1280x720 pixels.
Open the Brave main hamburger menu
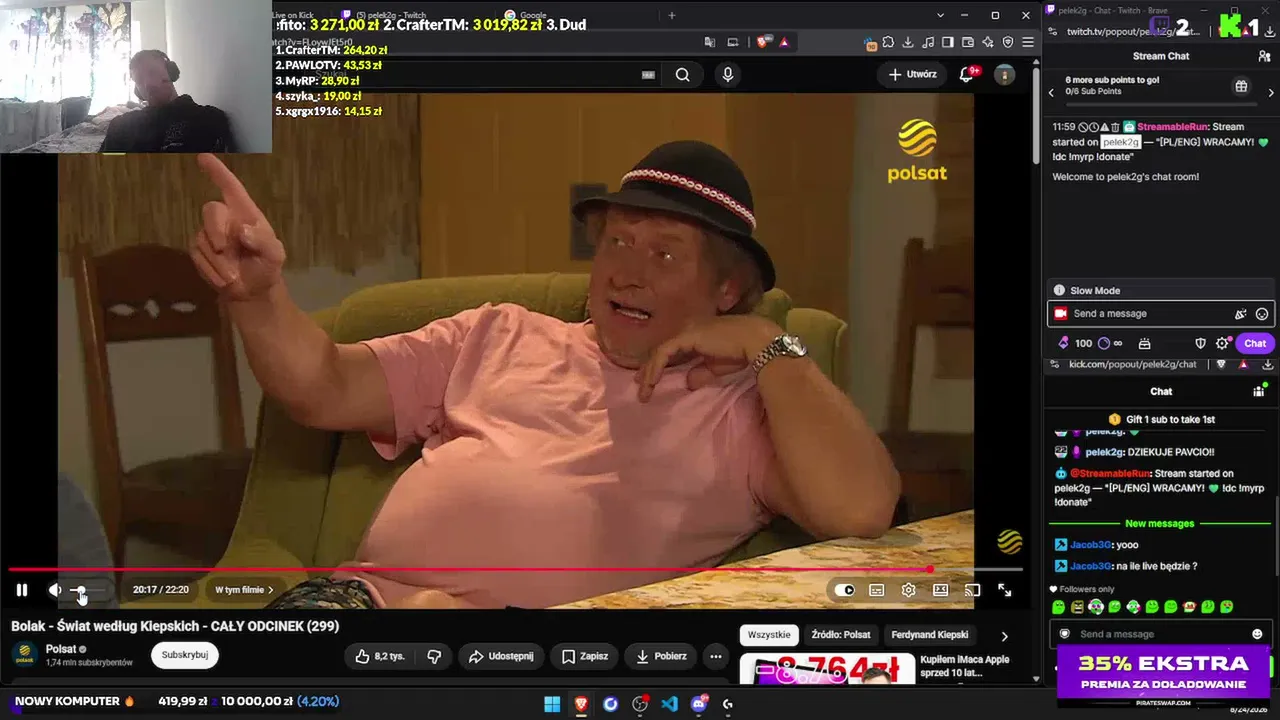point(1027,42)
